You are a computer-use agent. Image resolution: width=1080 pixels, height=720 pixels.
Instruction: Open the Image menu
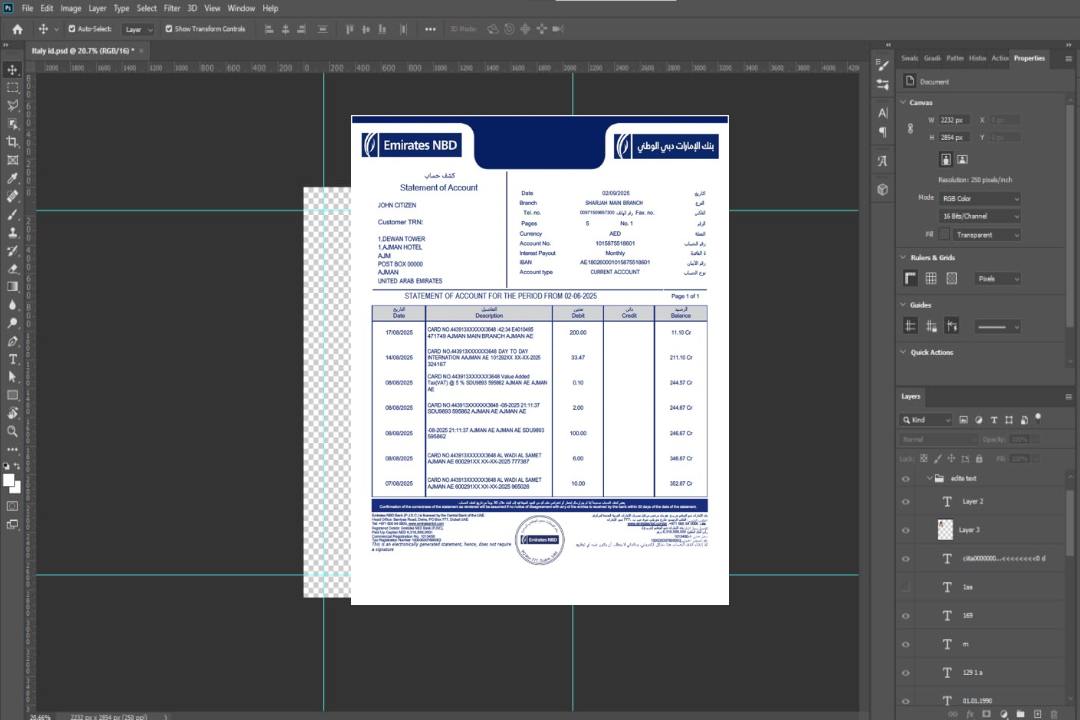pyautogui.click(x=70, y=8)
